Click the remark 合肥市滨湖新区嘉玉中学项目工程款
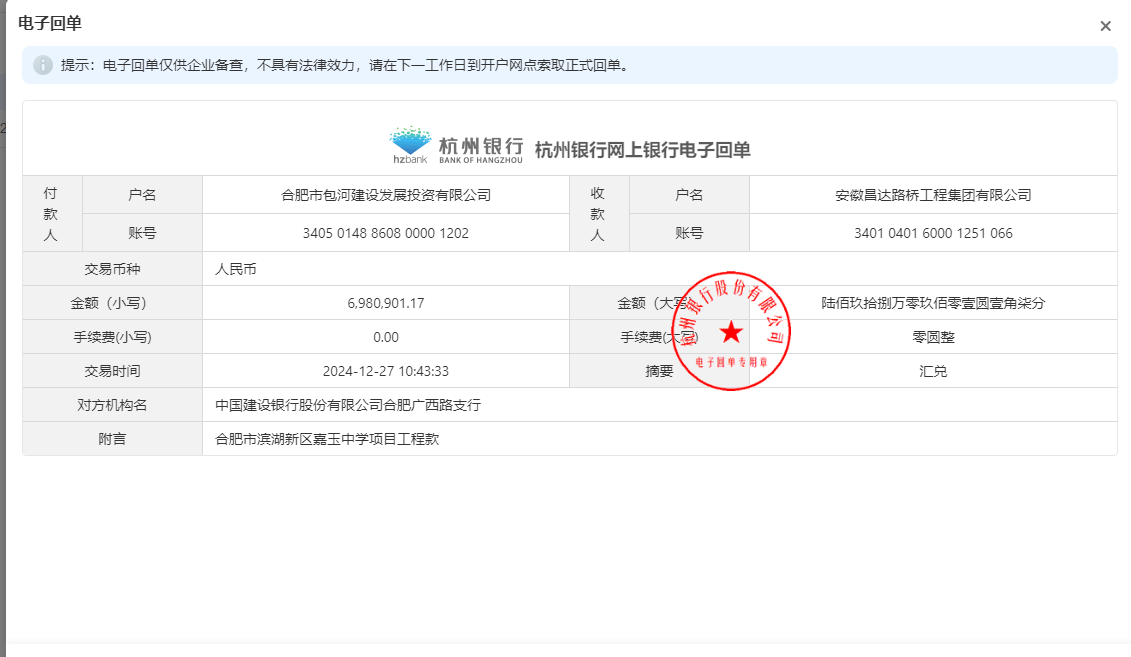The height and width of the screenshot is (657, 1131). click(x=327, y=439)
